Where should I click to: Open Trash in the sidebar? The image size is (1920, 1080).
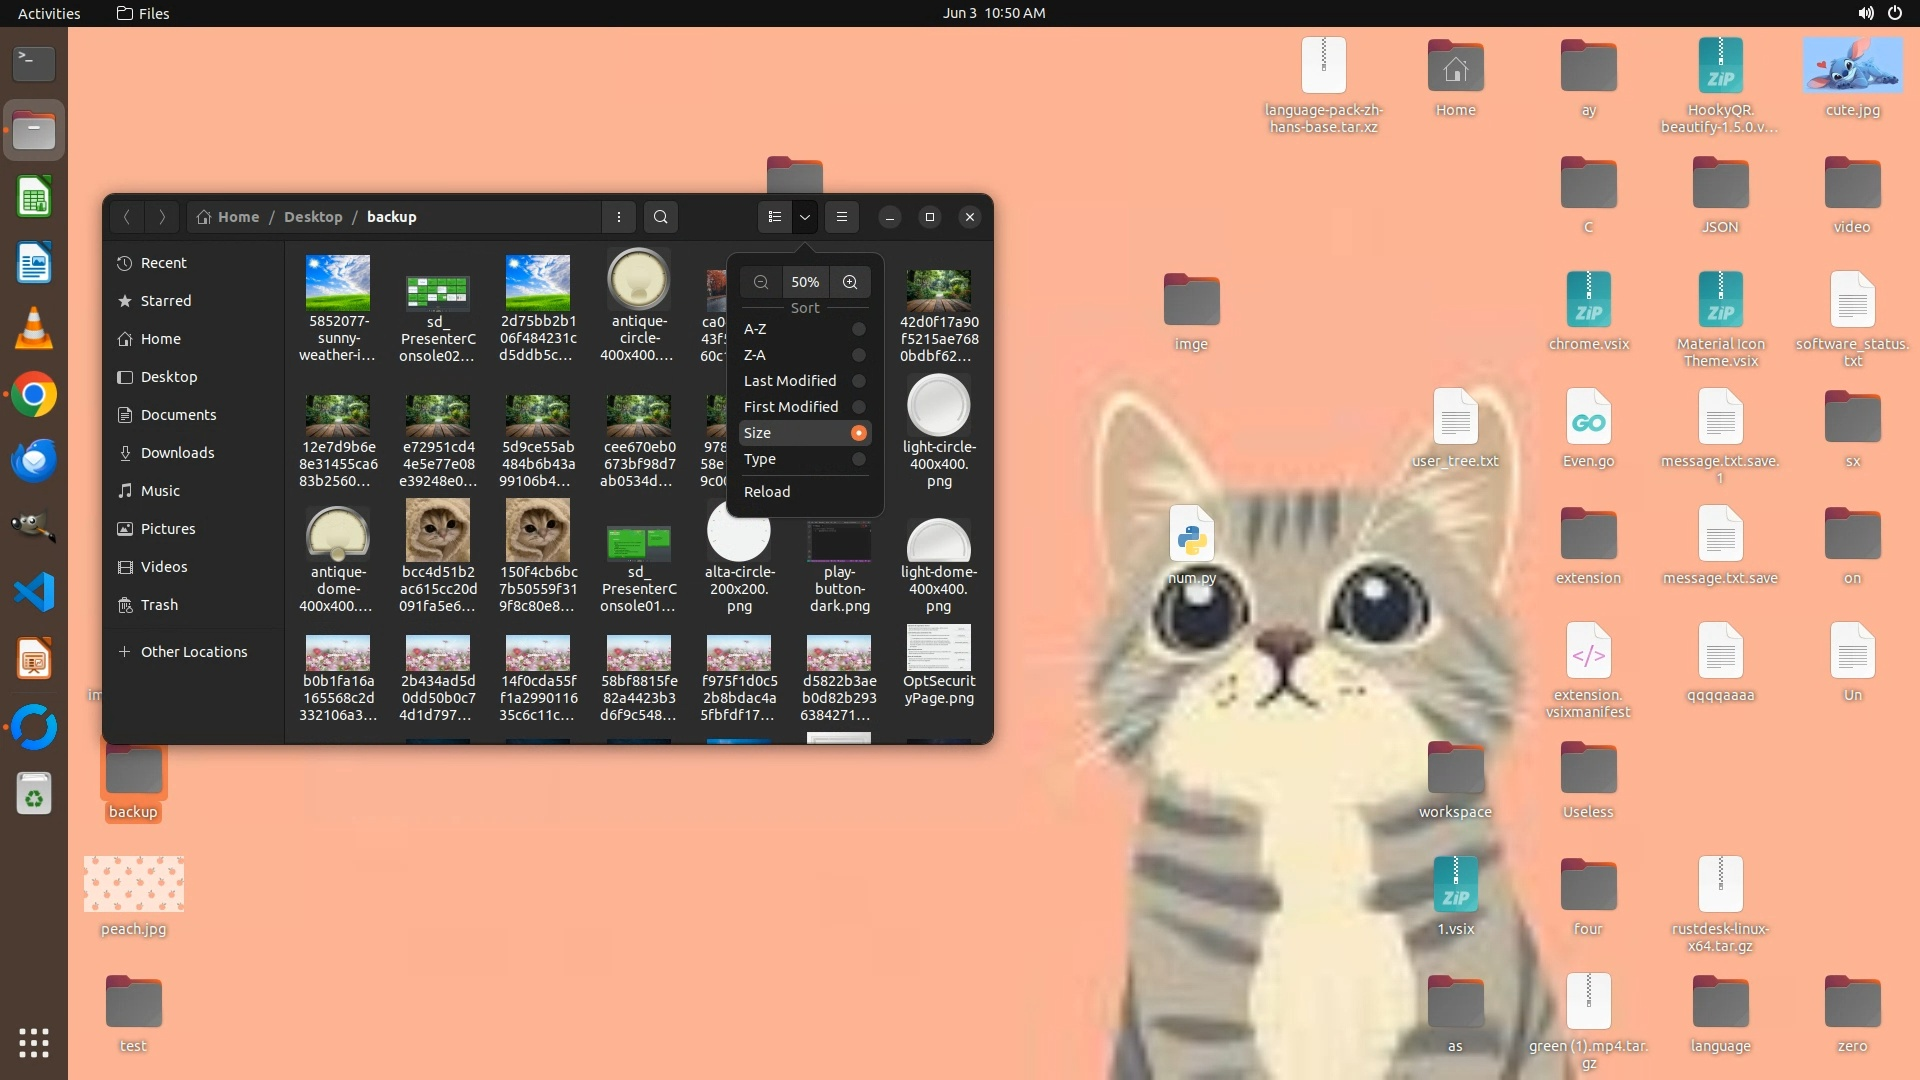click(159, 605)
